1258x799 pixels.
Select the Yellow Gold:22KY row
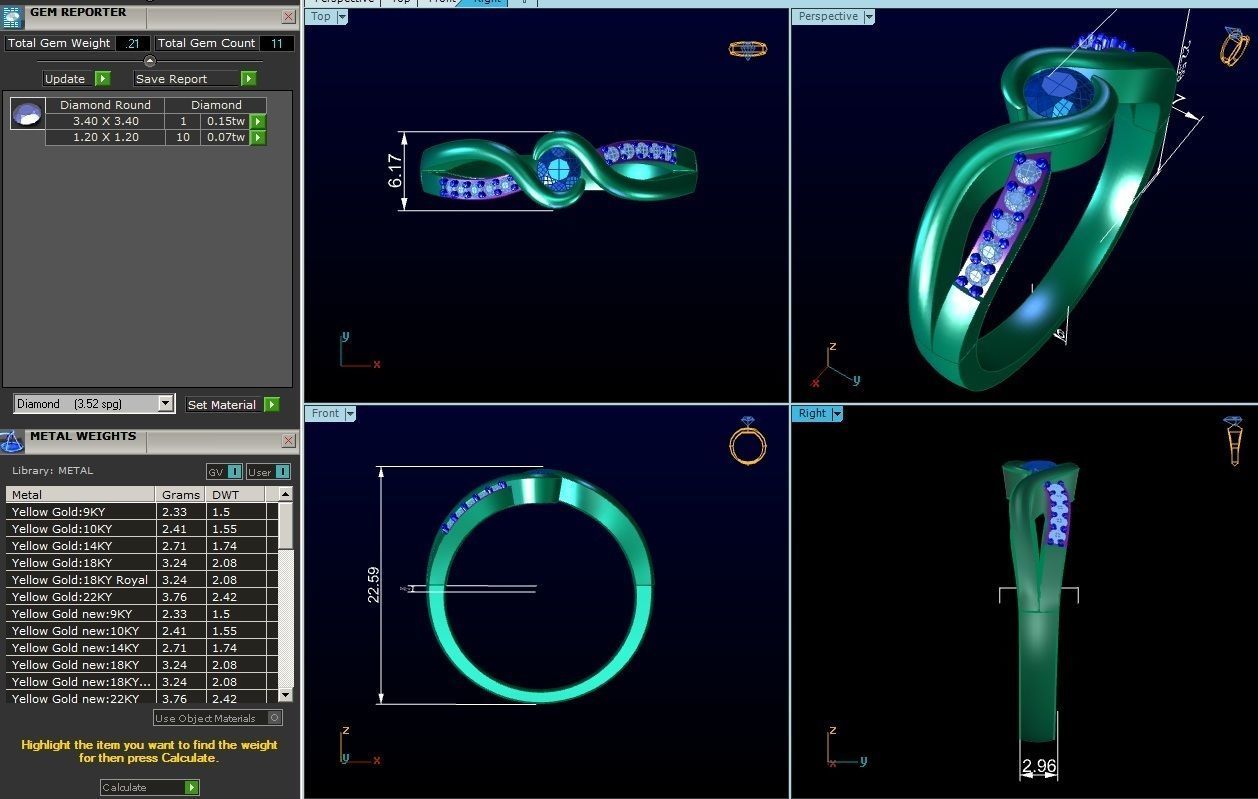[140, 597]
